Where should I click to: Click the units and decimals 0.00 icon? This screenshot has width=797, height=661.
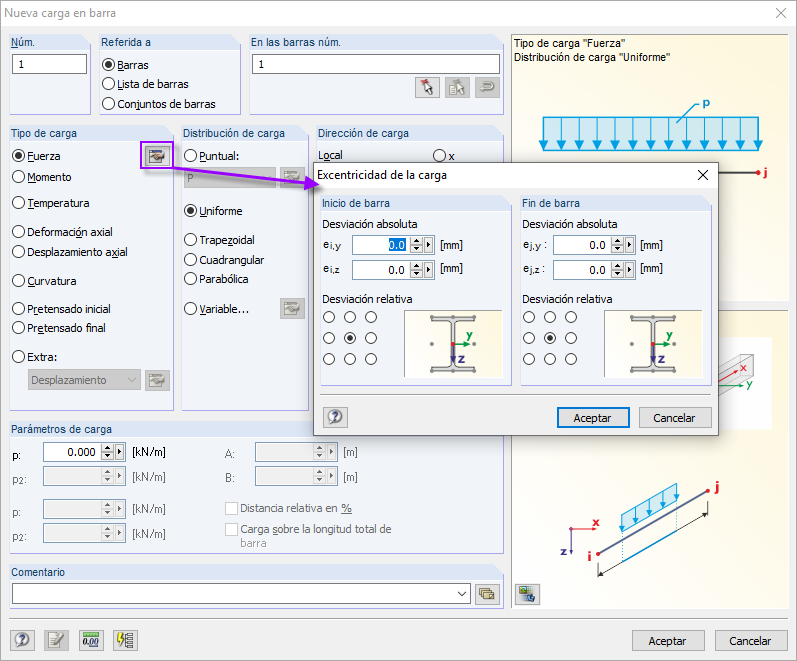click(91, 640)
